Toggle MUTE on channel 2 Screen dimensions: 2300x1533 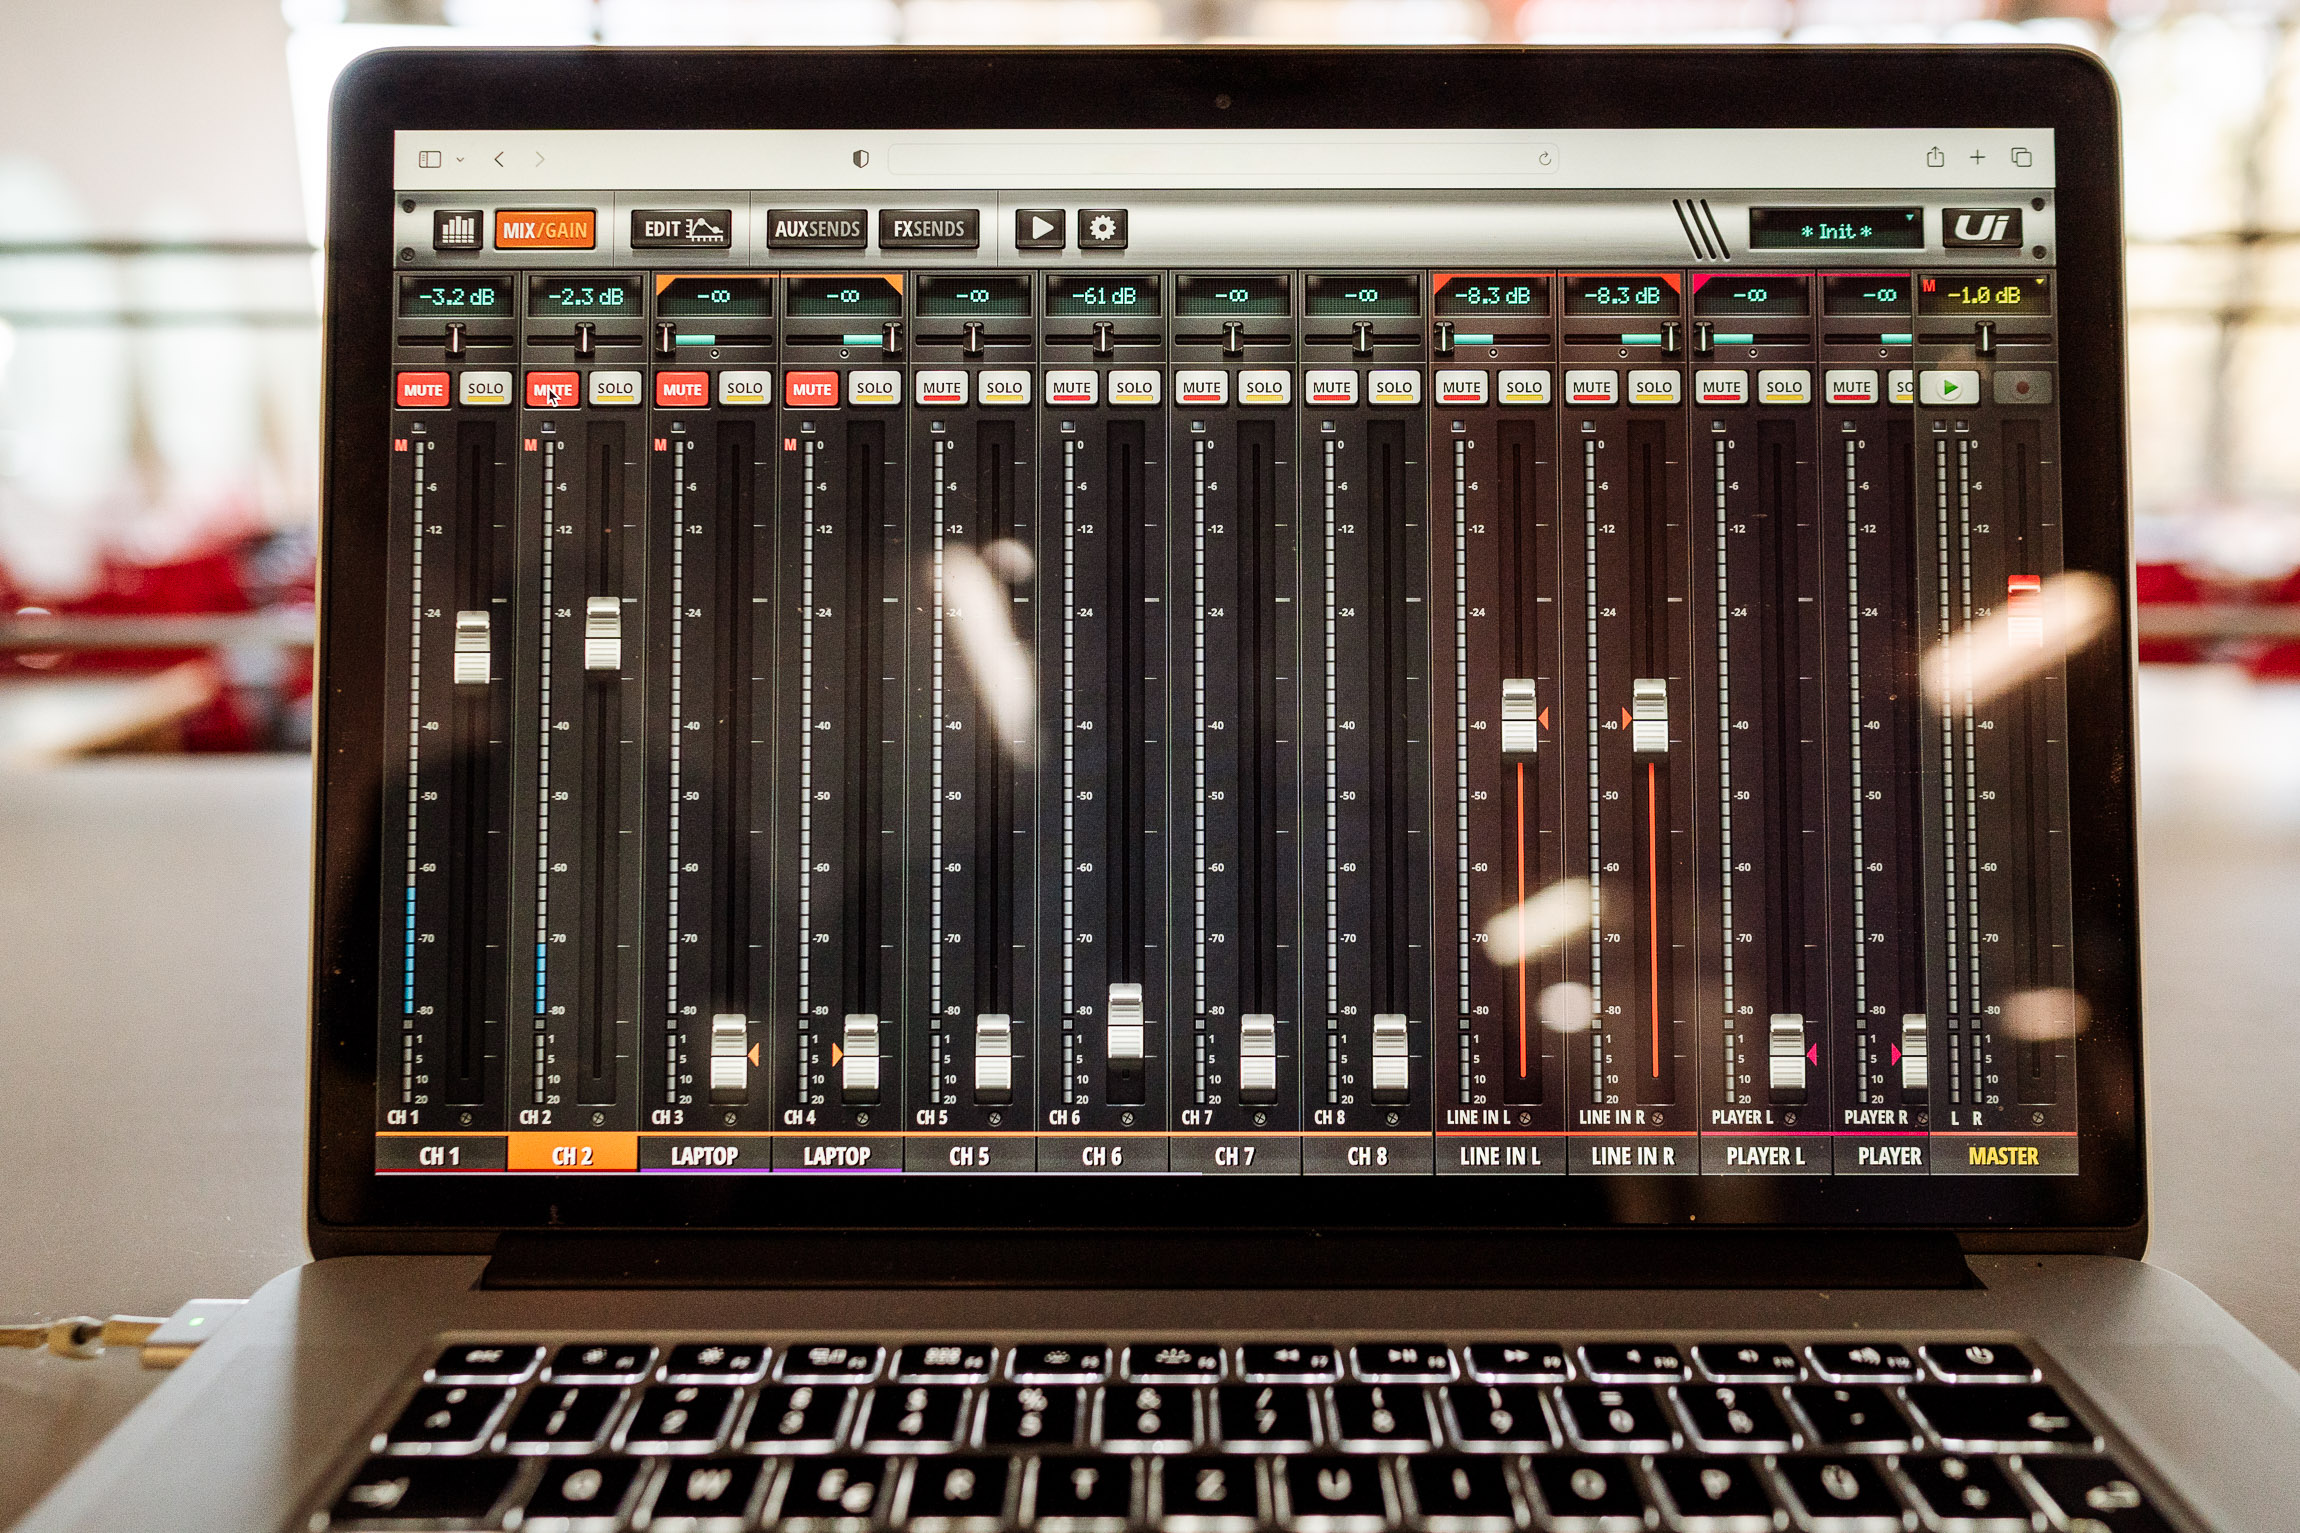point(552,390)
